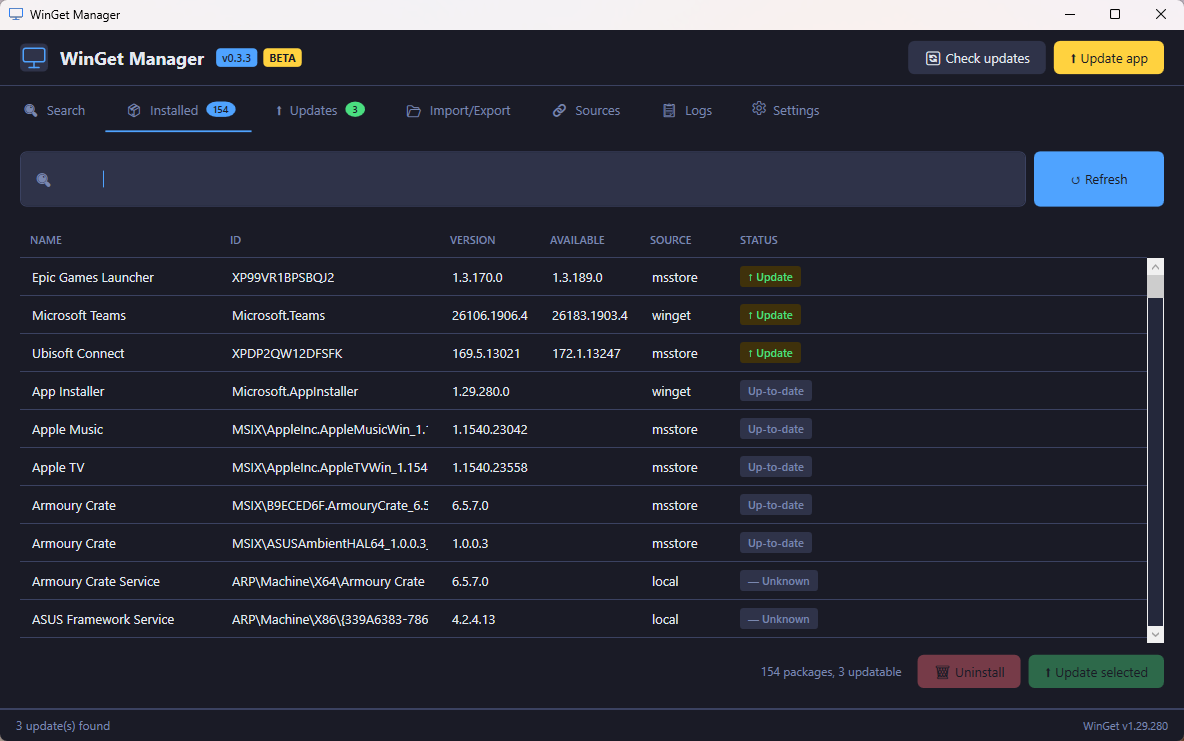
Task: Click the Settings gear icon
Action: point(759,109)
